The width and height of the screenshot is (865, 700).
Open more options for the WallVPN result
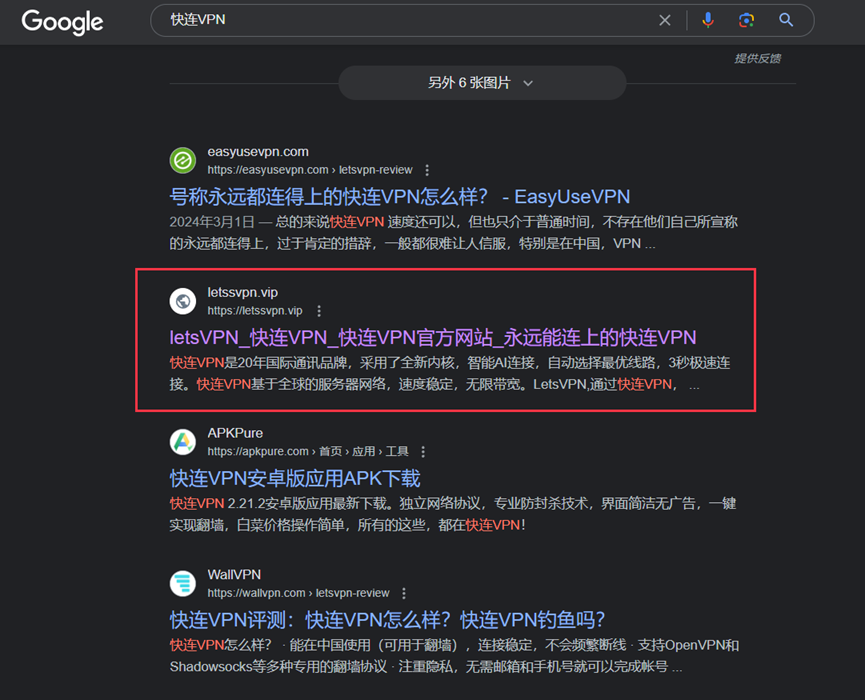(x=404, y=594)
